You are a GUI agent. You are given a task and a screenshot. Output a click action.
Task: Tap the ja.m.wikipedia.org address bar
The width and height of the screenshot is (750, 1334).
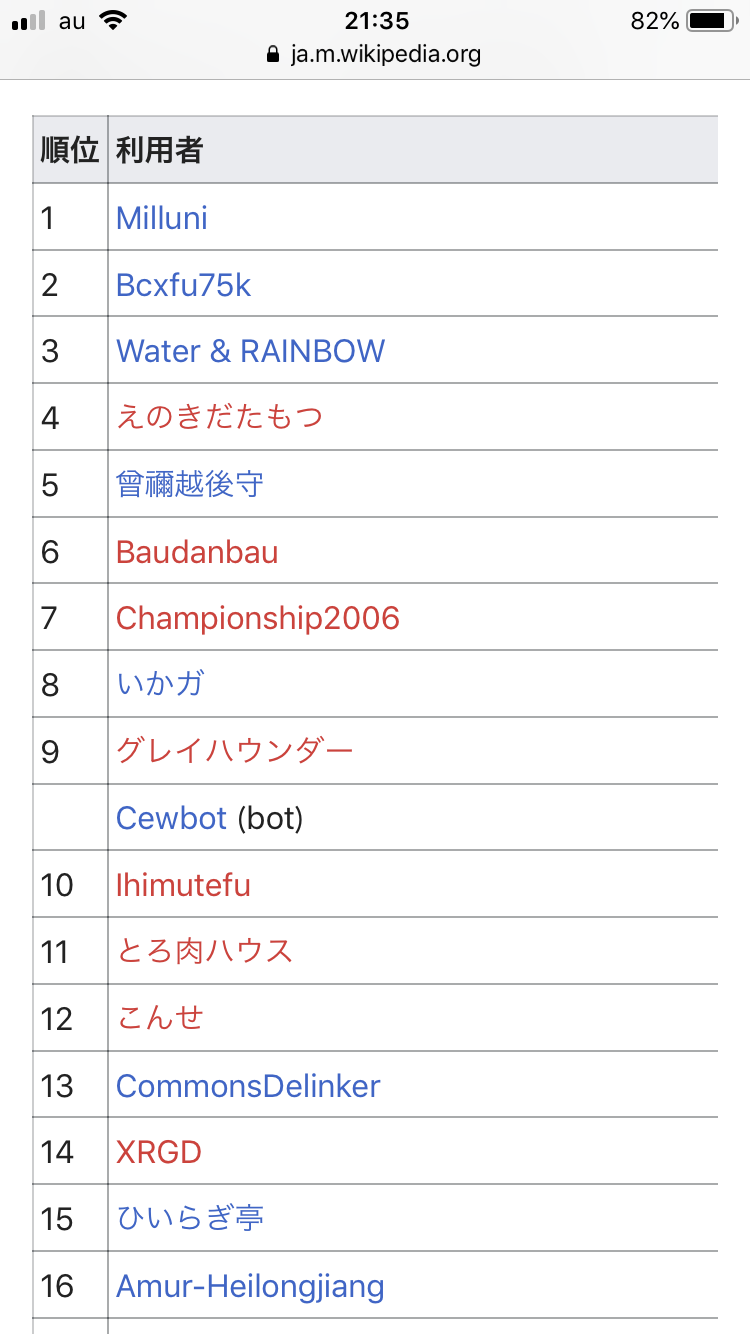[375, 54]
